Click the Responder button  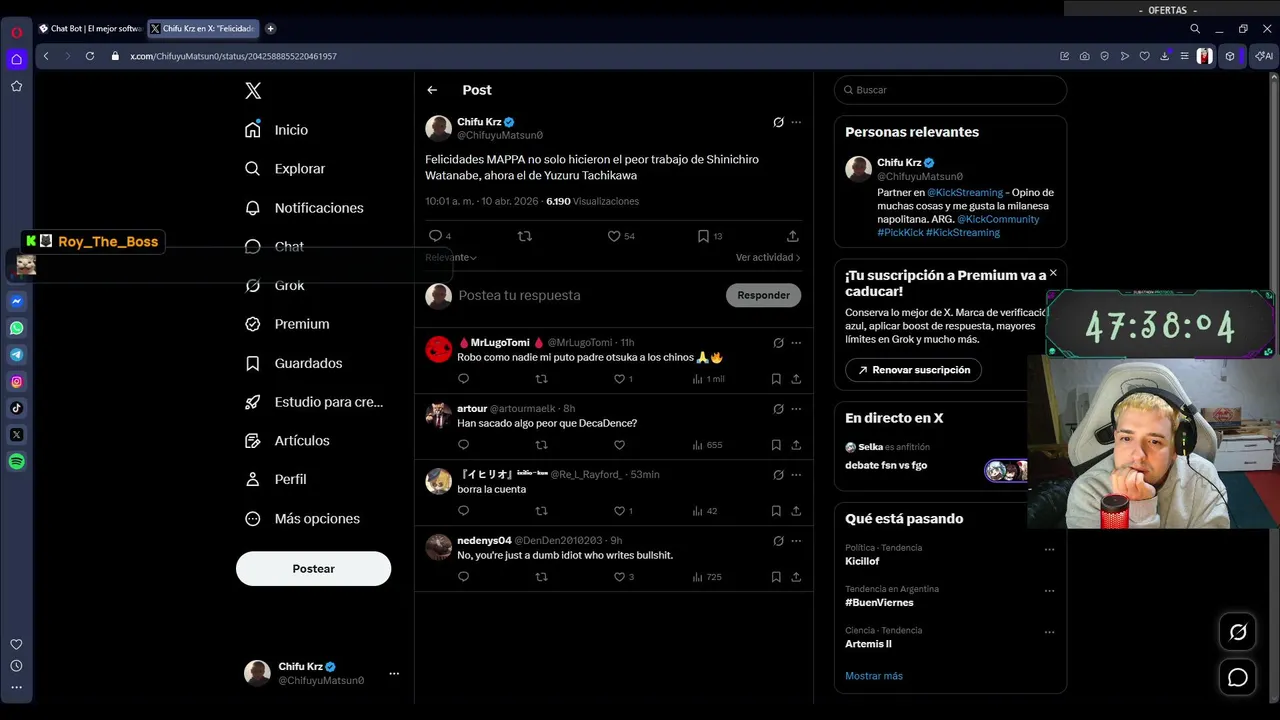[763, 295]
